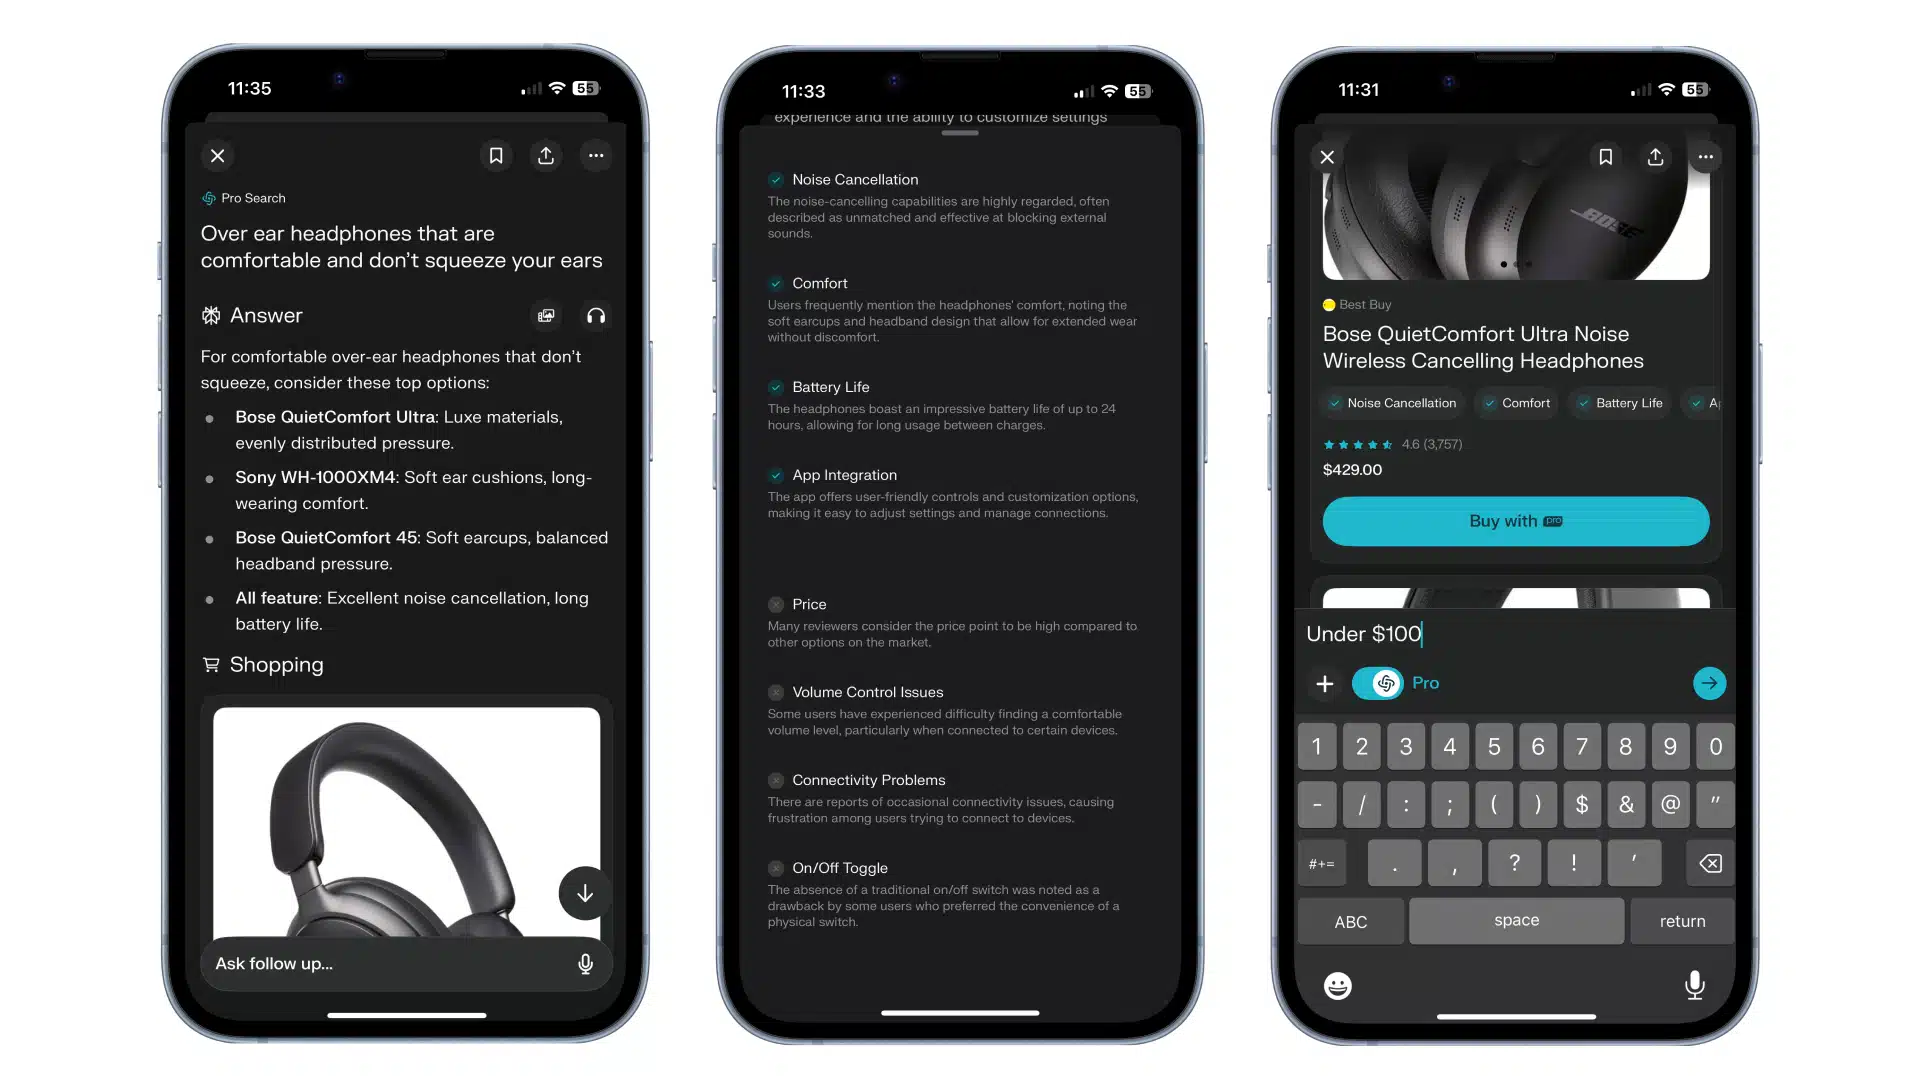Click the close X button on right phone
Screen dimensions: 1921x1089
tap(1327, 157)
